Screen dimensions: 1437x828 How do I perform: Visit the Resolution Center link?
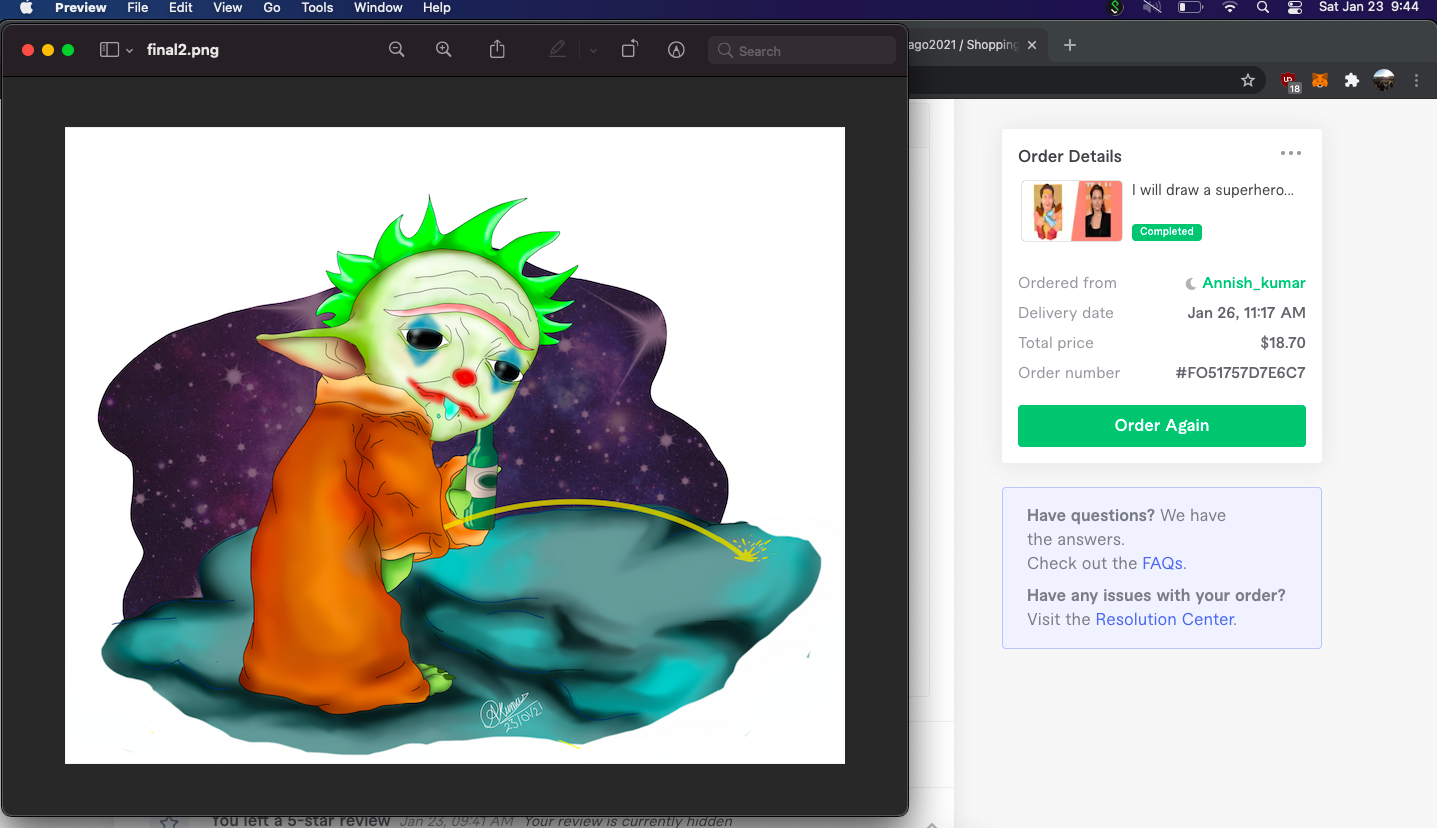tap(1165, 619)
